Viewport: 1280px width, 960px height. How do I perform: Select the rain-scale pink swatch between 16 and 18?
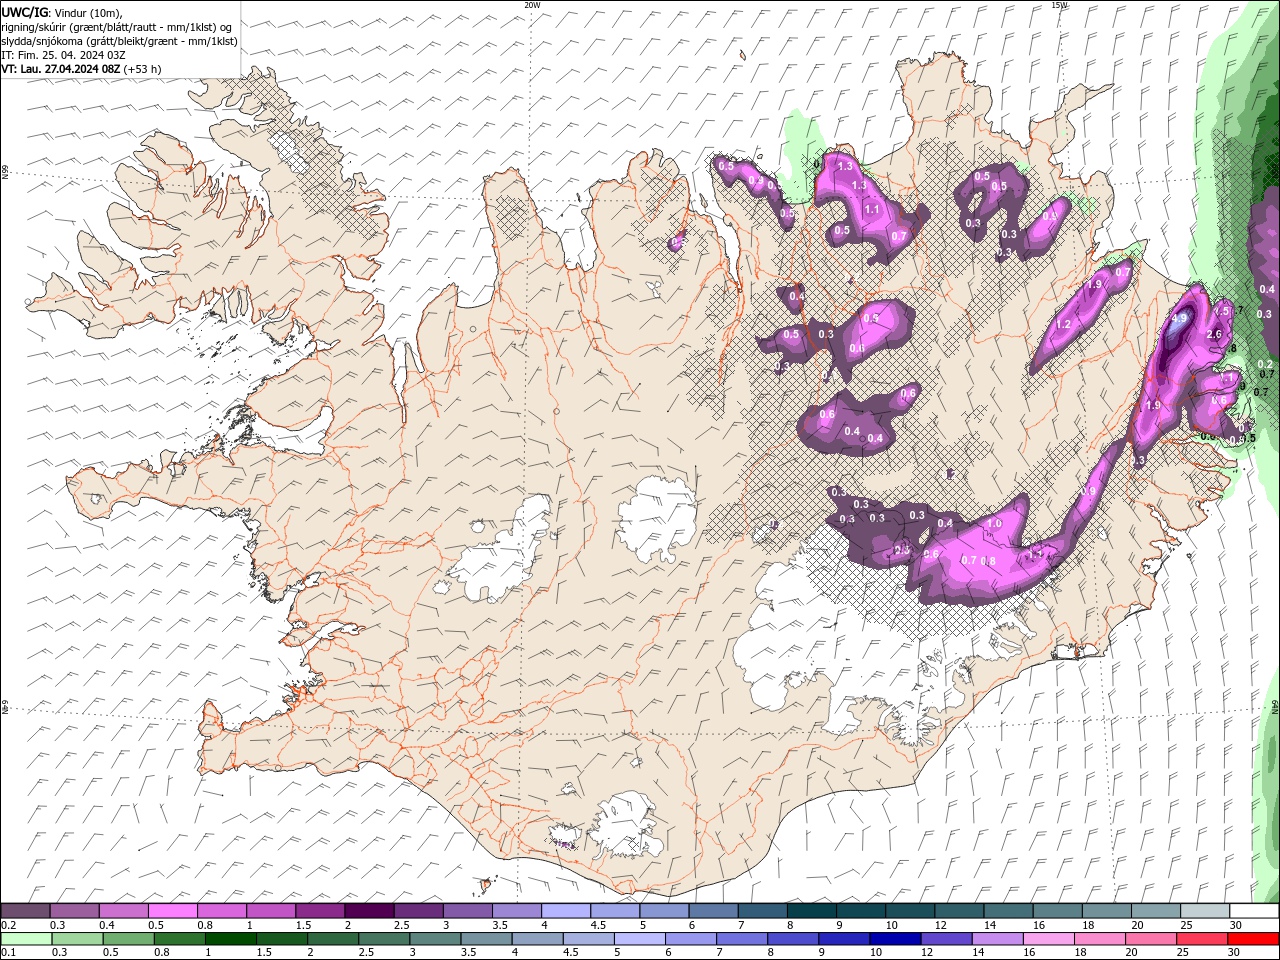pyautogui.click(x=1048, y=939)
